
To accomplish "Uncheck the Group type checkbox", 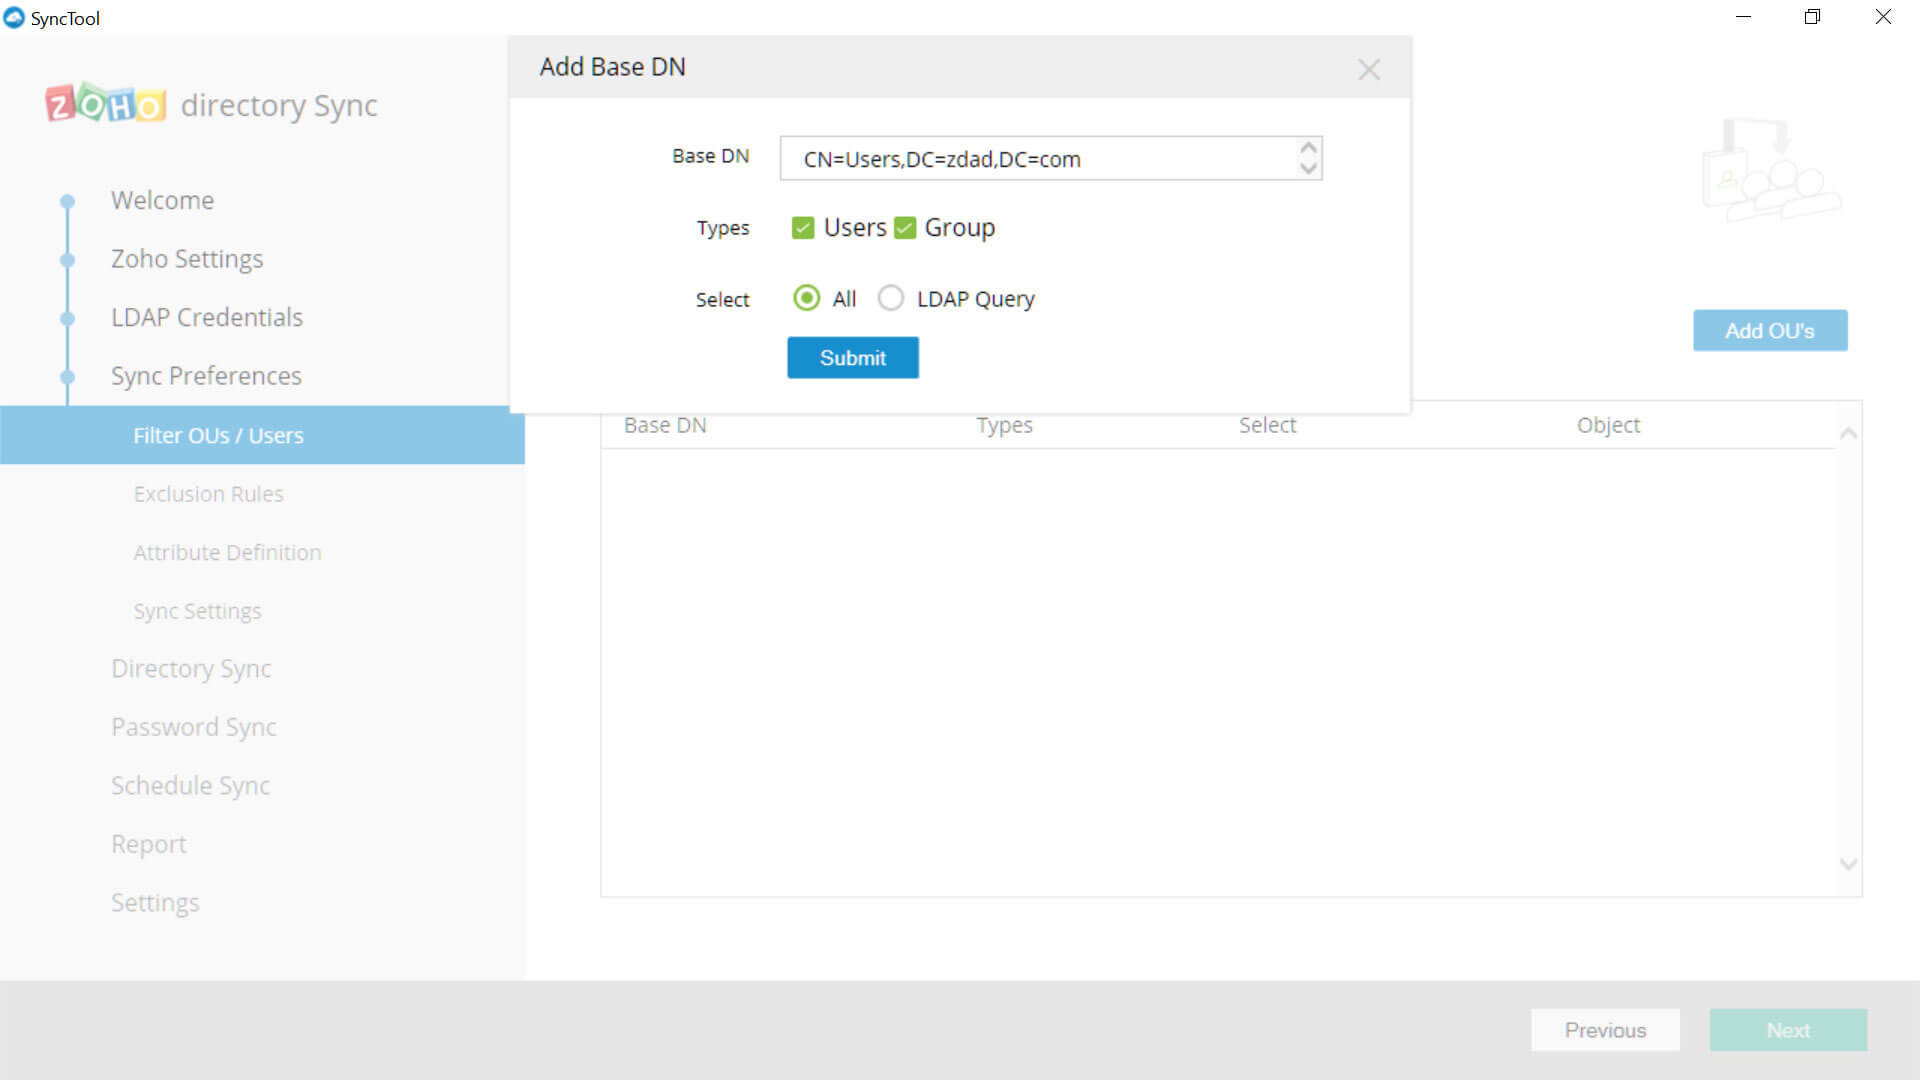I will click(905, 228).
